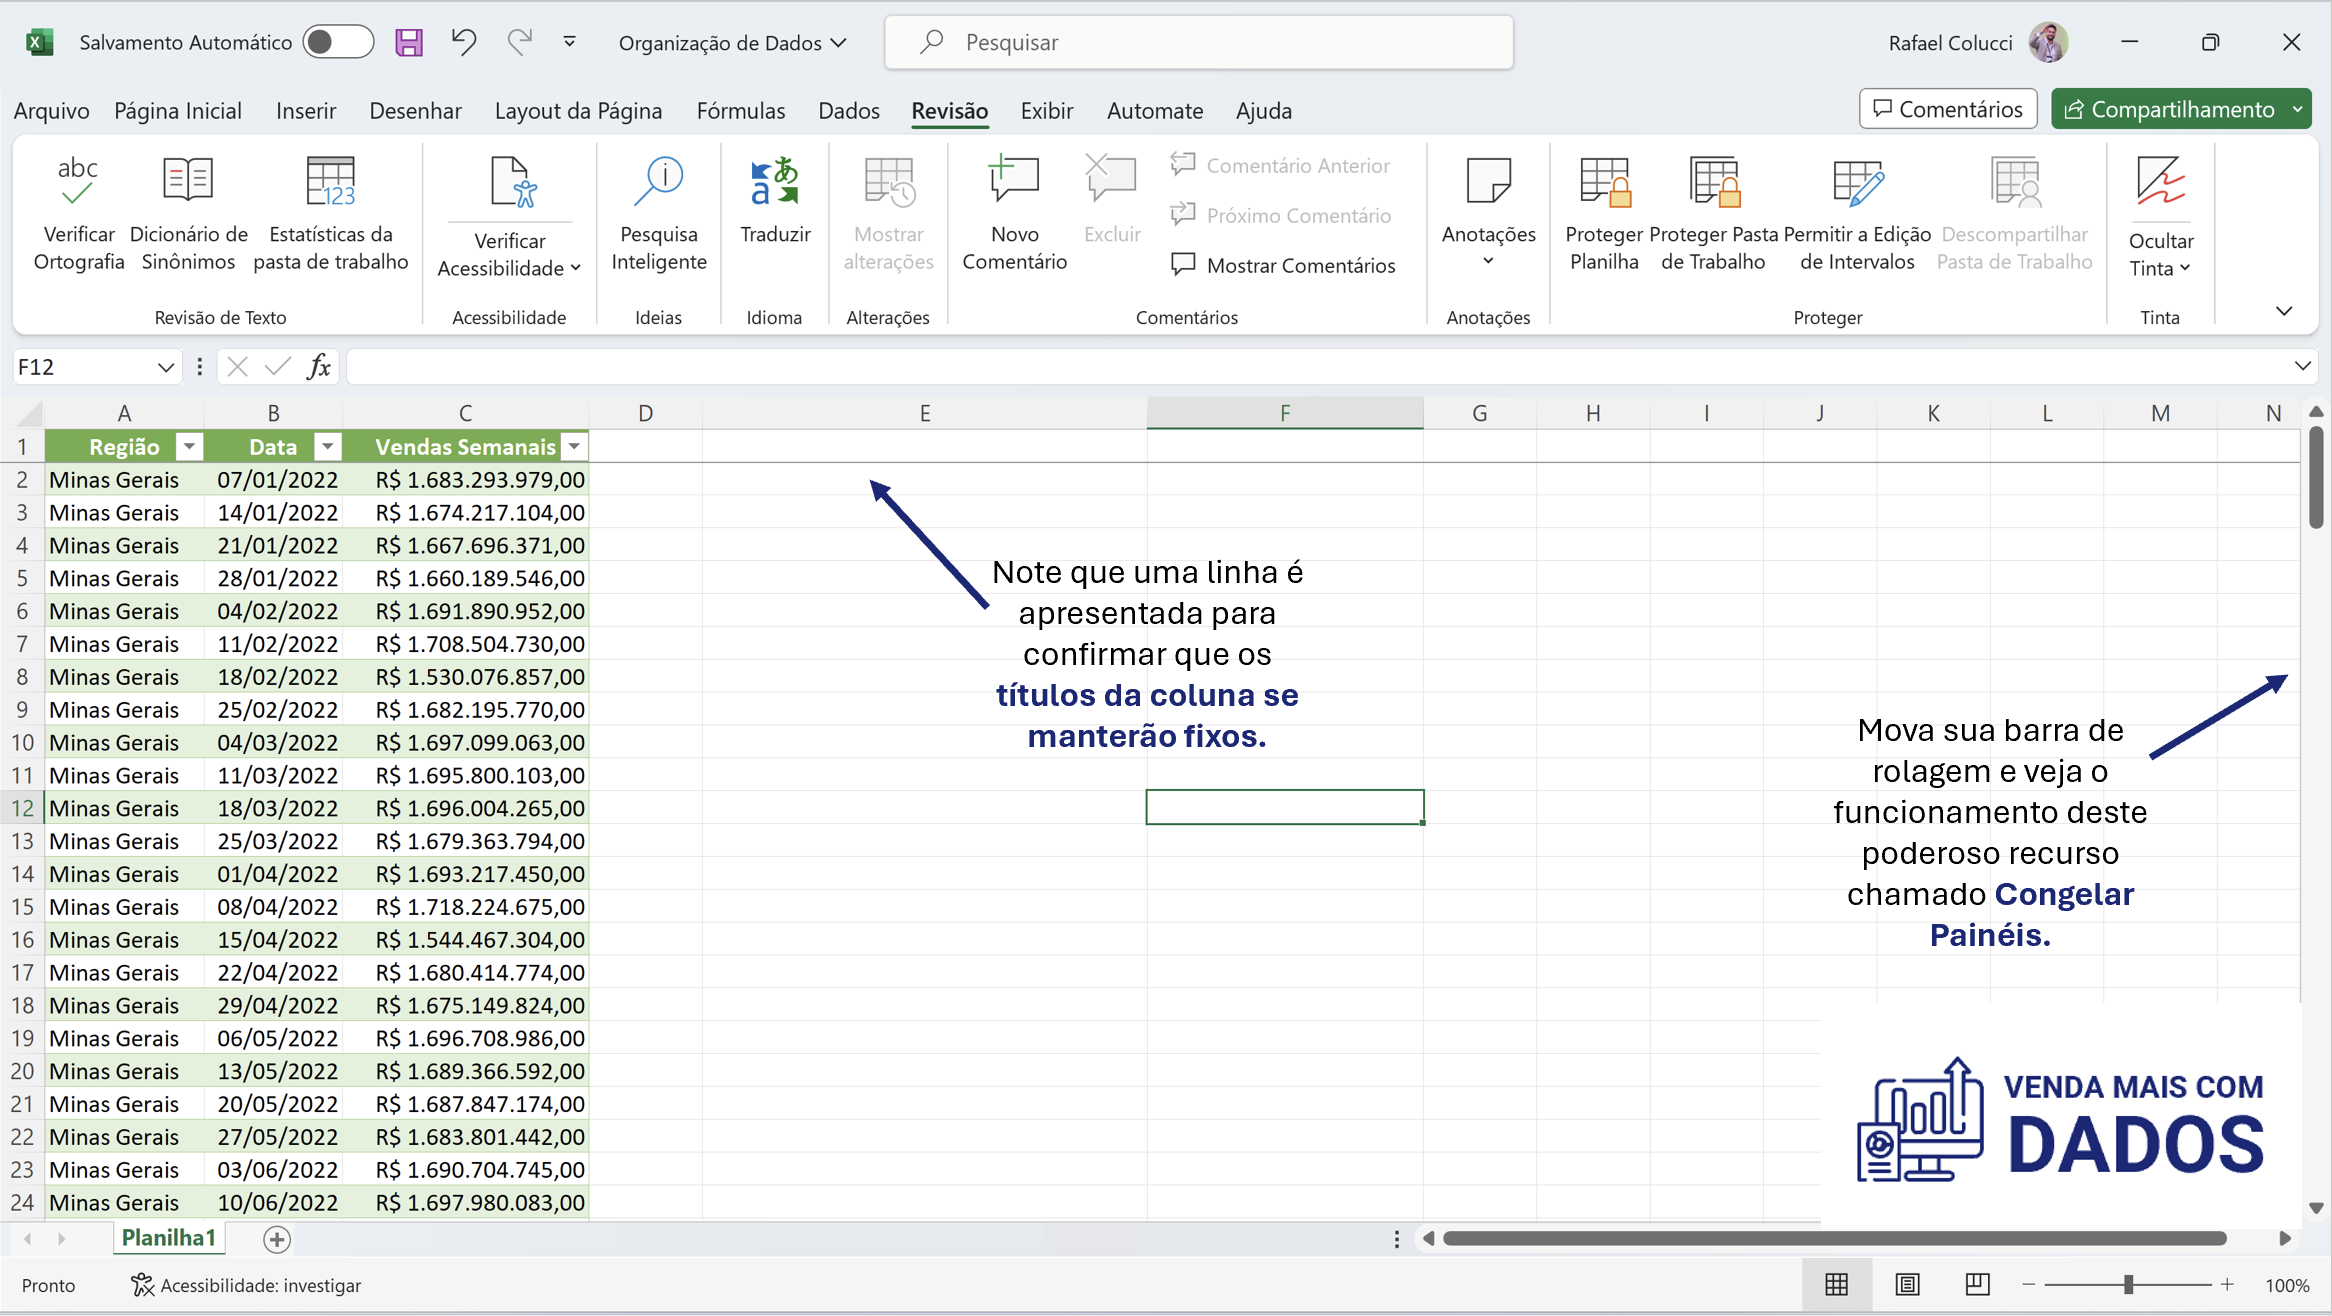The image size is (2332, 1316).
Task: Select row 12 header
Action: coord(22,808)
